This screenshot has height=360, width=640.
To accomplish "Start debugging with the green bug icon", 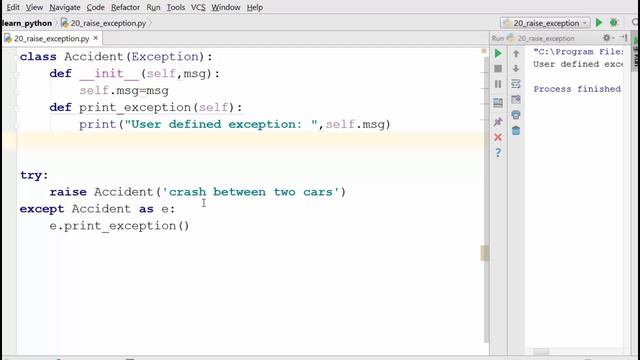I will point(613,23).
